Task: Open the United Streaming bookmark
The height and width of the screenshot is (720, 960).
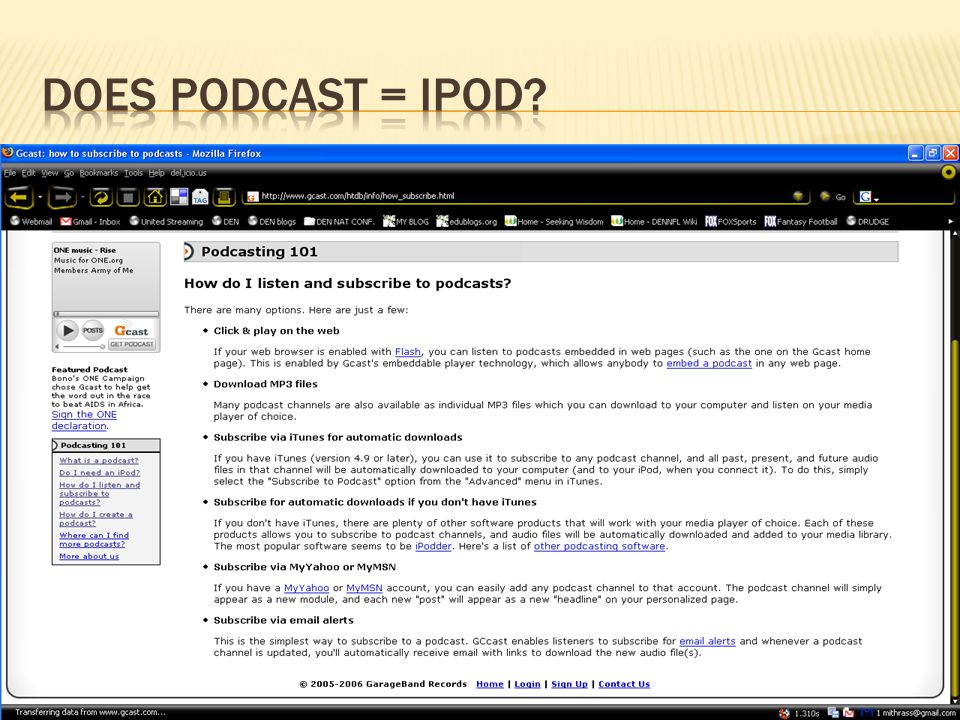Action: [166, 222]
